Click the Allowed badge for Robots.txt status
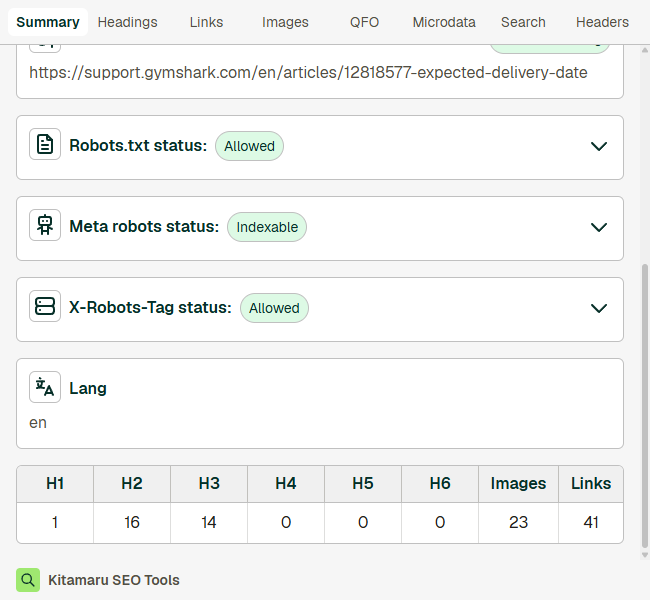This screenshot has height=600, width=650. 249,146
